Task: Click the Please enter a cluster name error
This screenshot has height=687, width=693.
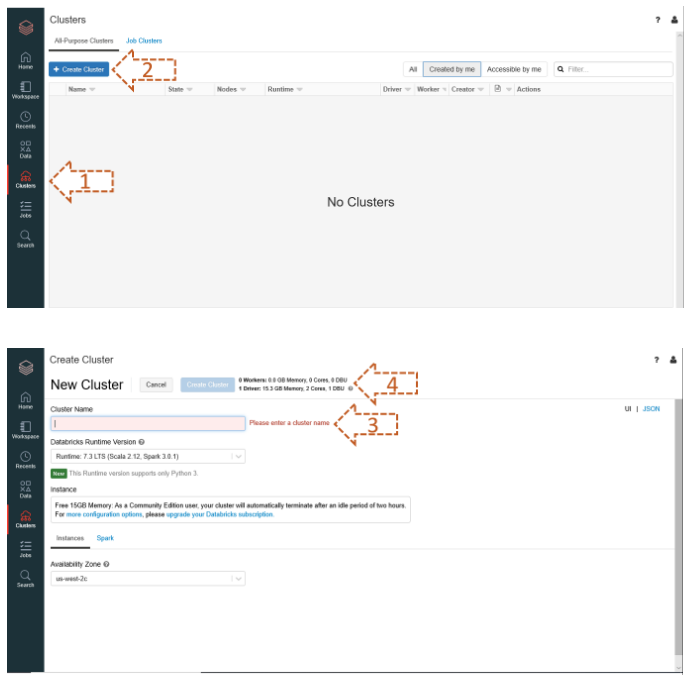Action: [x=289, y=423]
